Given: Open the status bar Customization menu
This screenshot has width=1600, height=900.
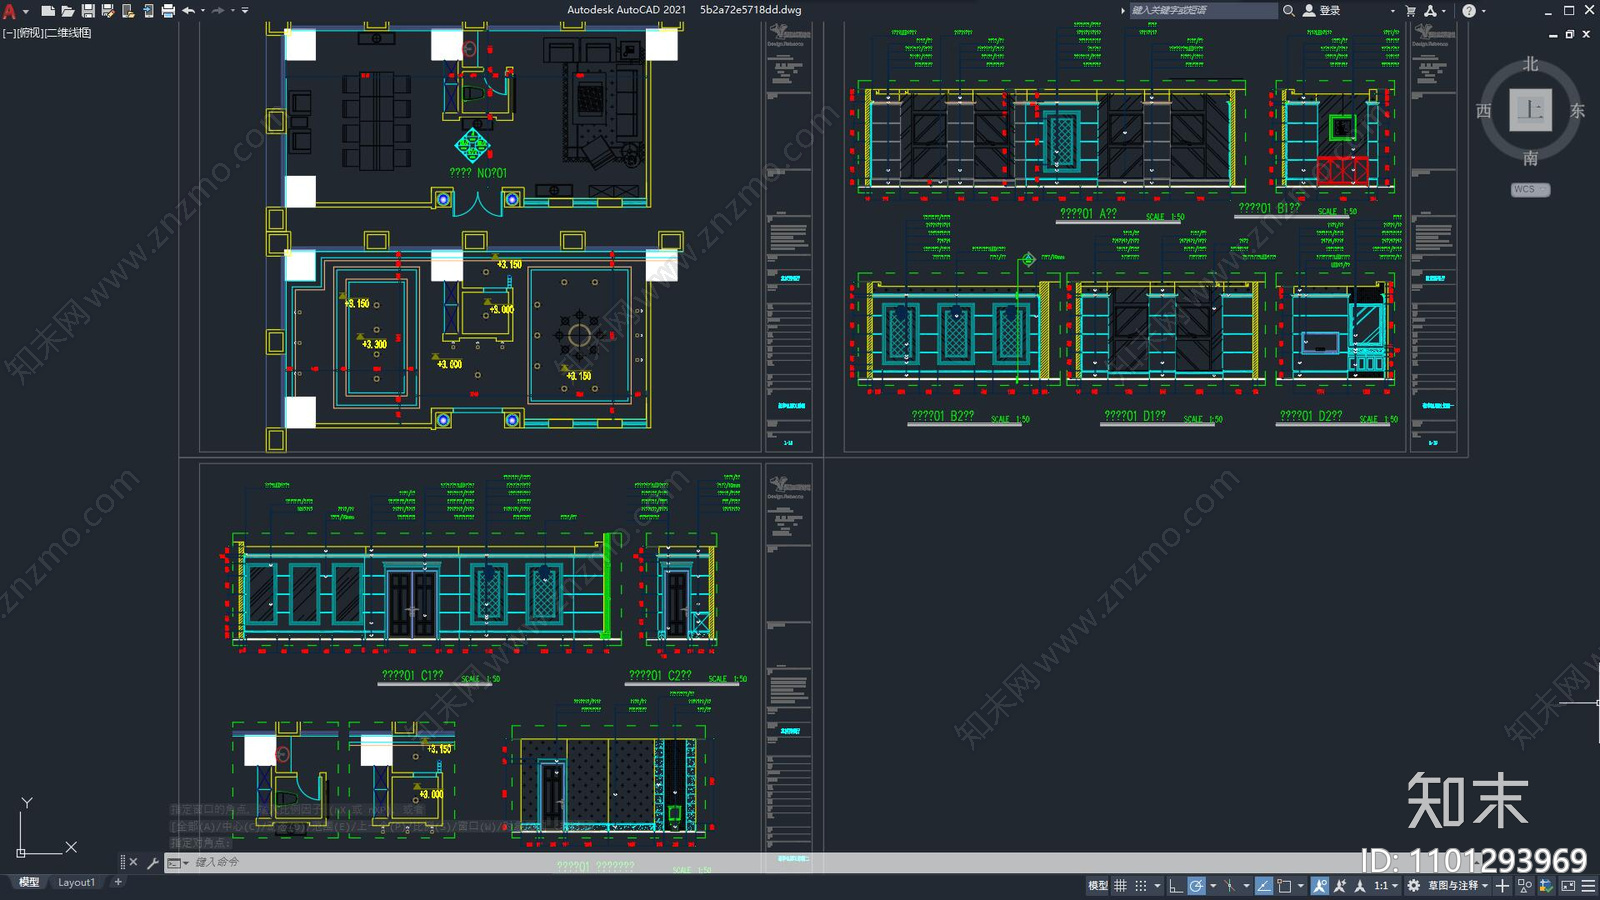Looking at the screenshot, I should coord(1588,886).
